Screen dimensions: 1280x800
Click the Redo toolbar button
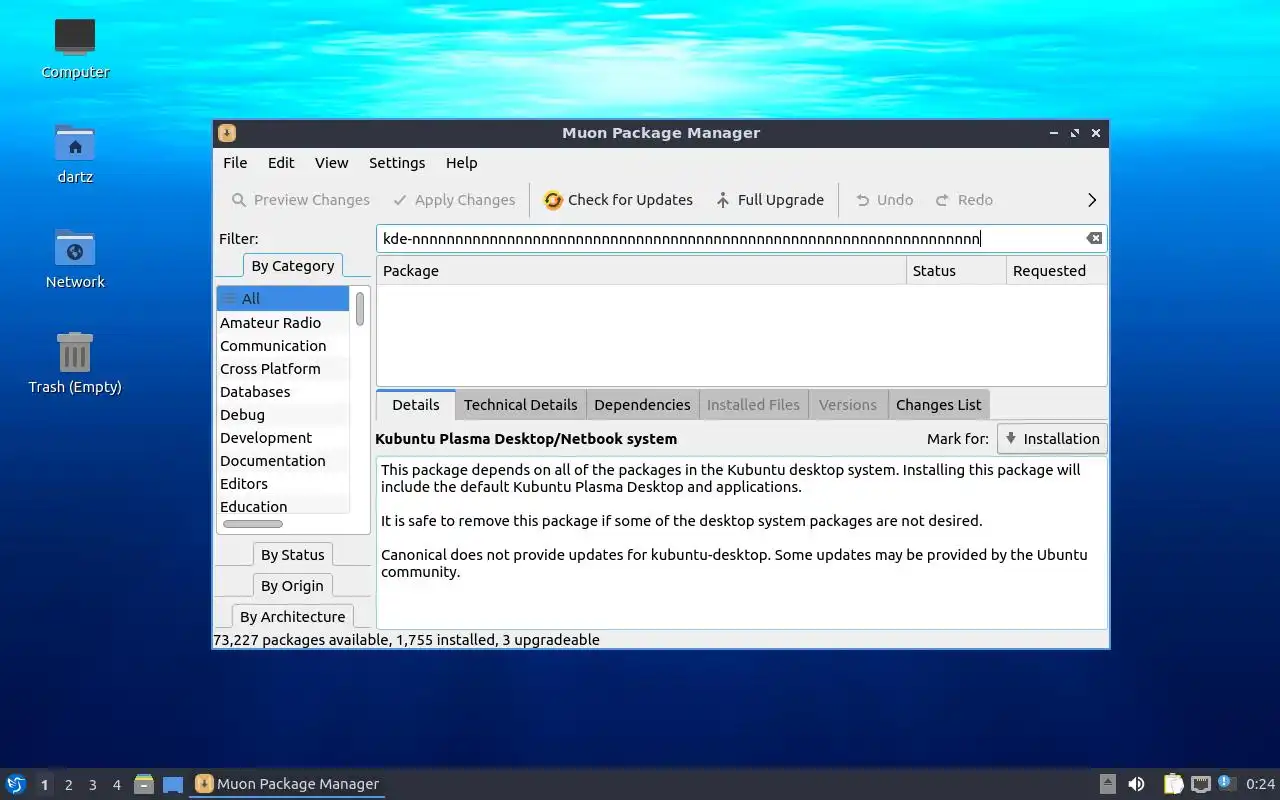coord(964,200)
